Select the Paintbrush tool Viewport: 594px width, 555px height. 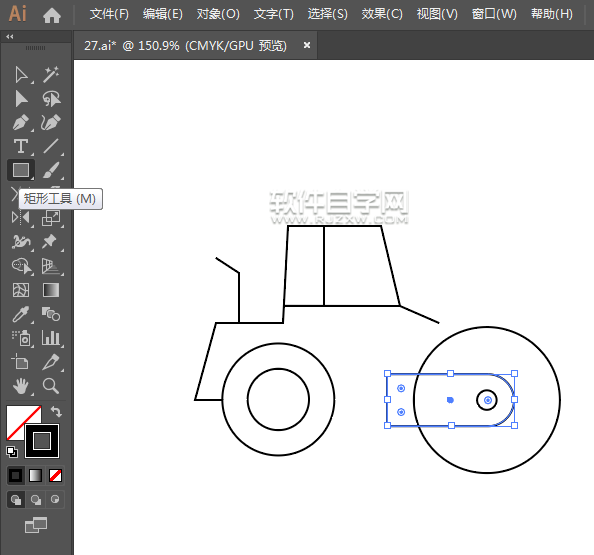(x=51, y=170)
